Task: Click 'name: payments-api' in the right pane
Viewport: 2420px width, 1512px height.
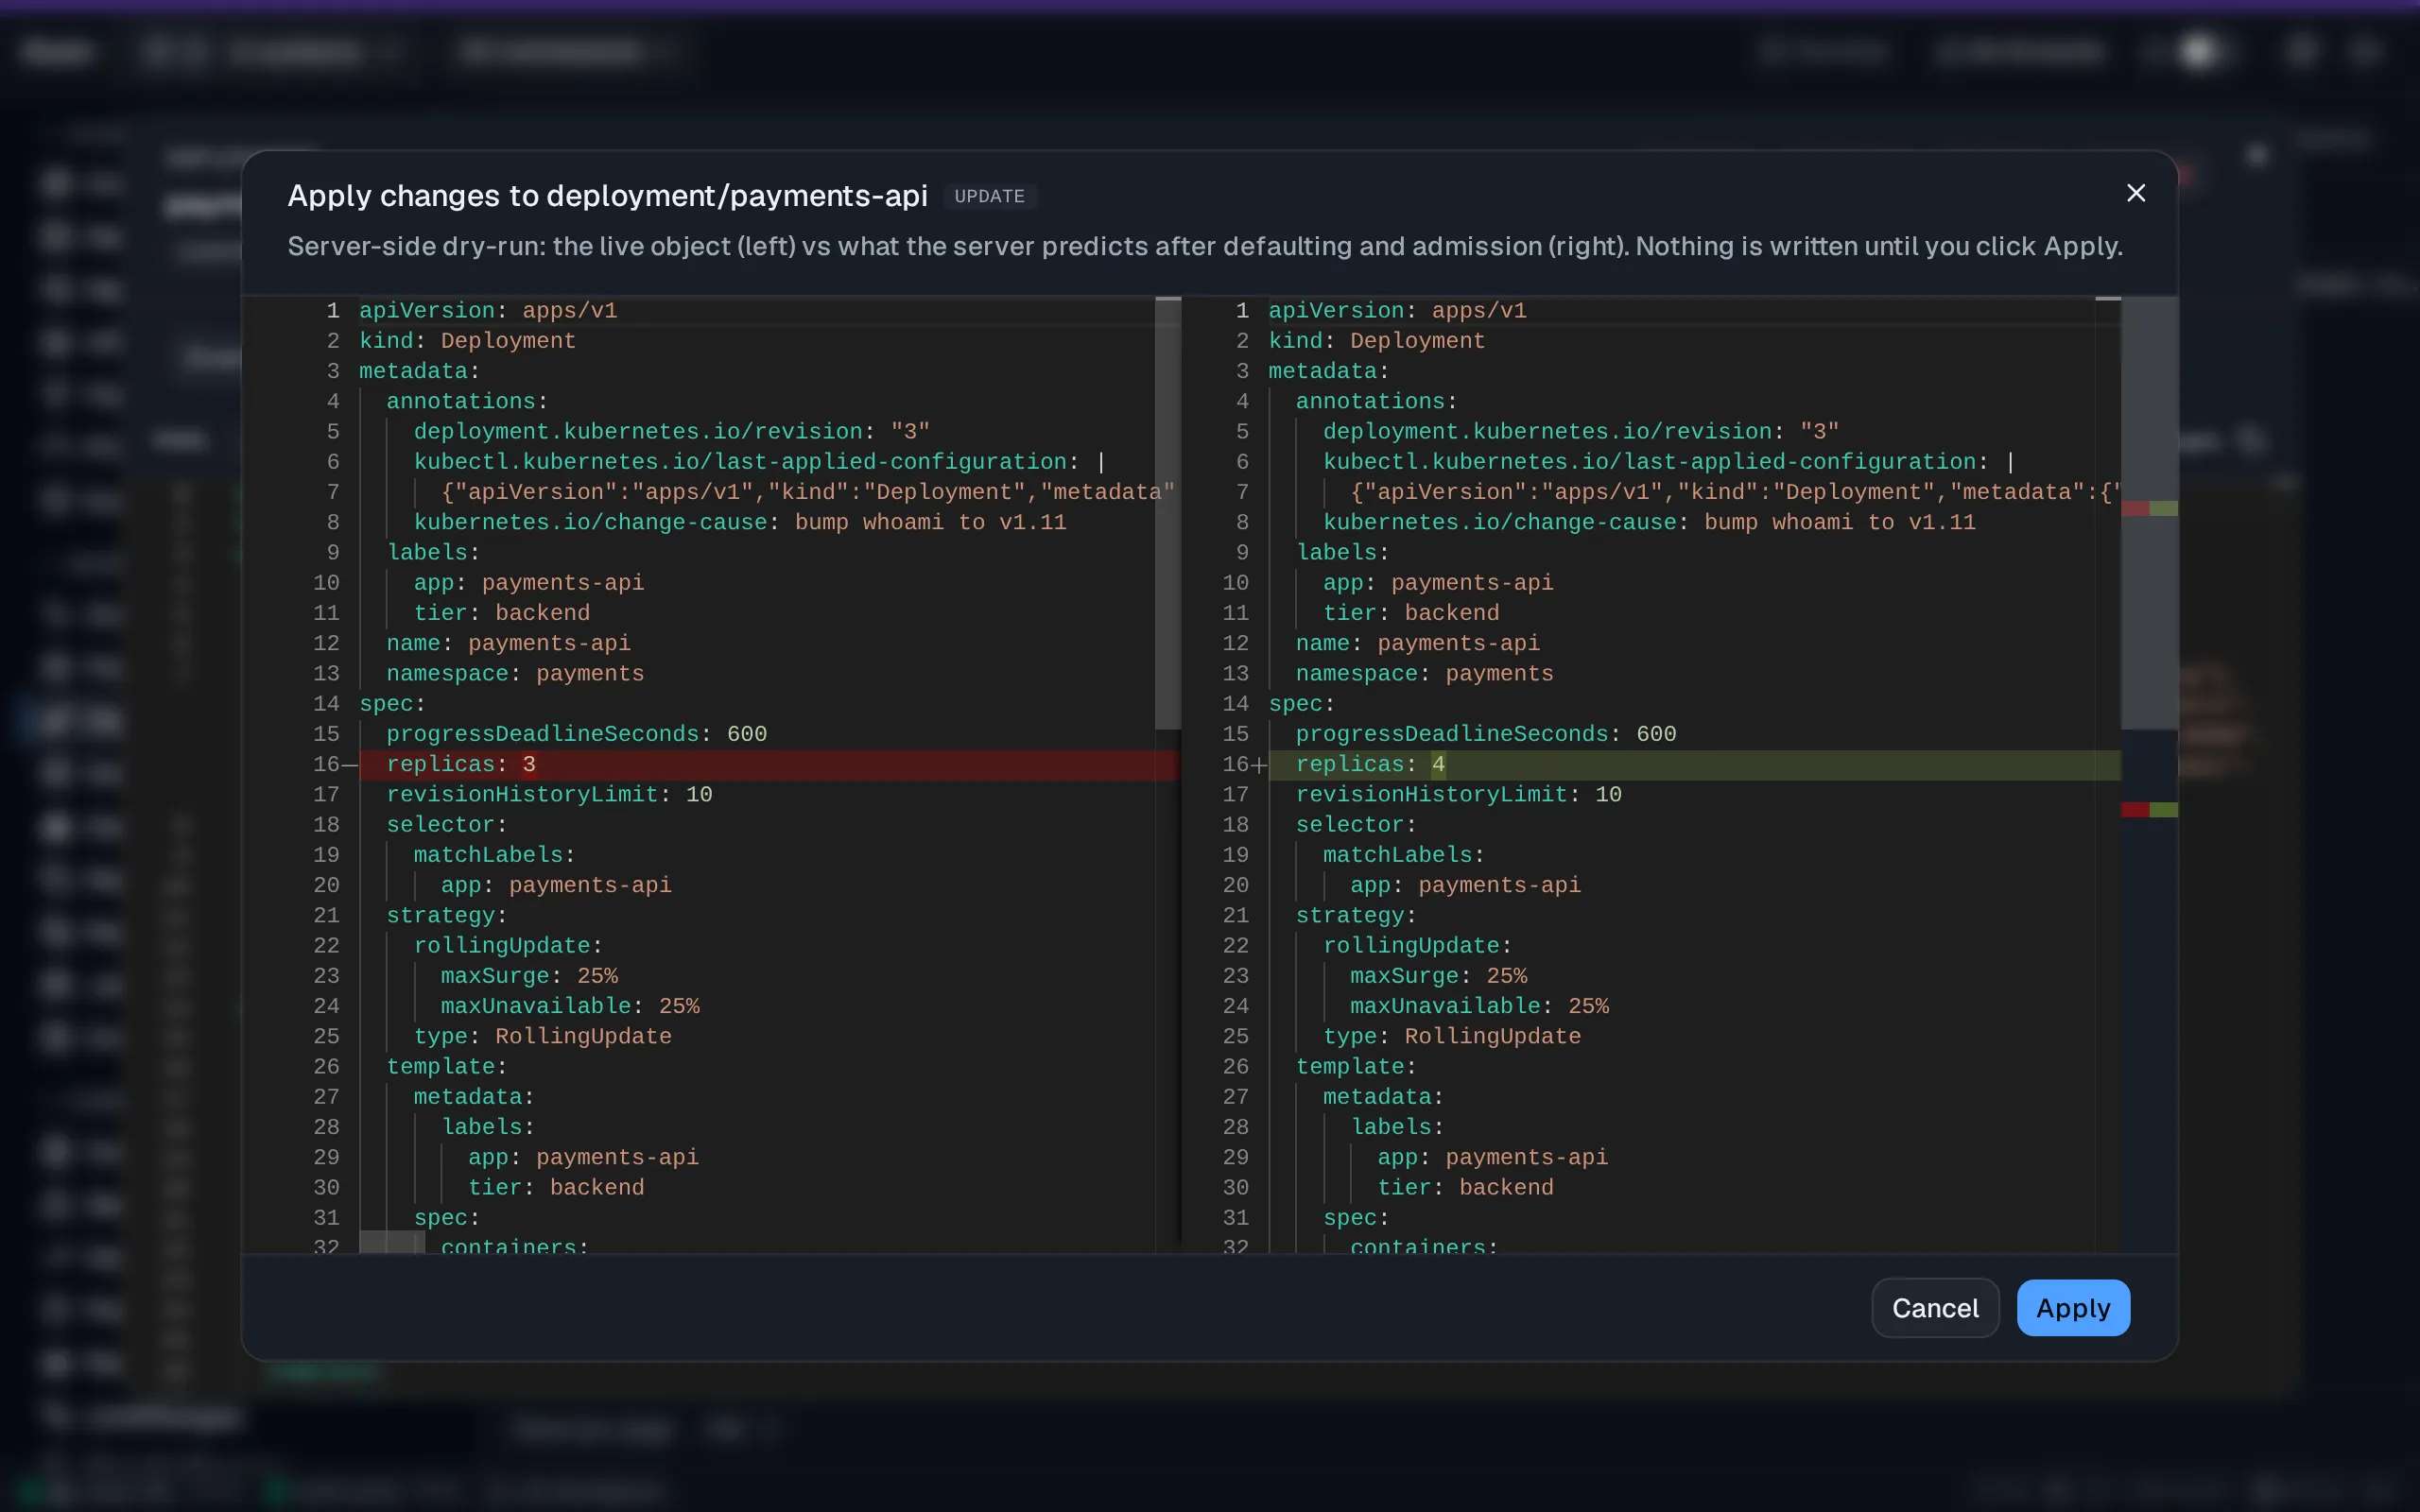Action: (x=1417, y=644)
